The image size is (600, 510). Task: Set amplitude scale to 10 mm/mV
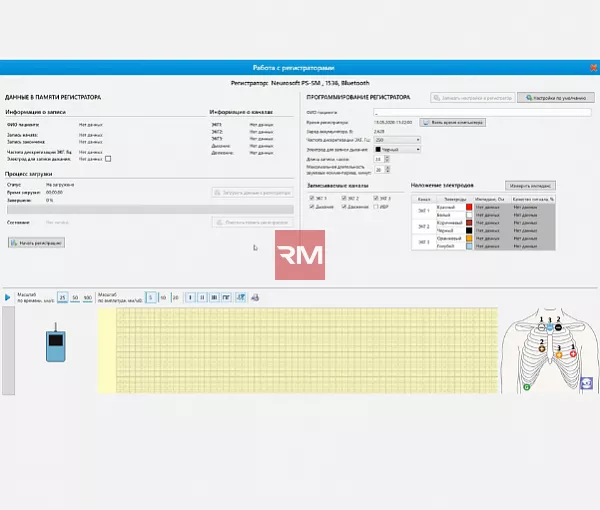click(x=163, y=297)
